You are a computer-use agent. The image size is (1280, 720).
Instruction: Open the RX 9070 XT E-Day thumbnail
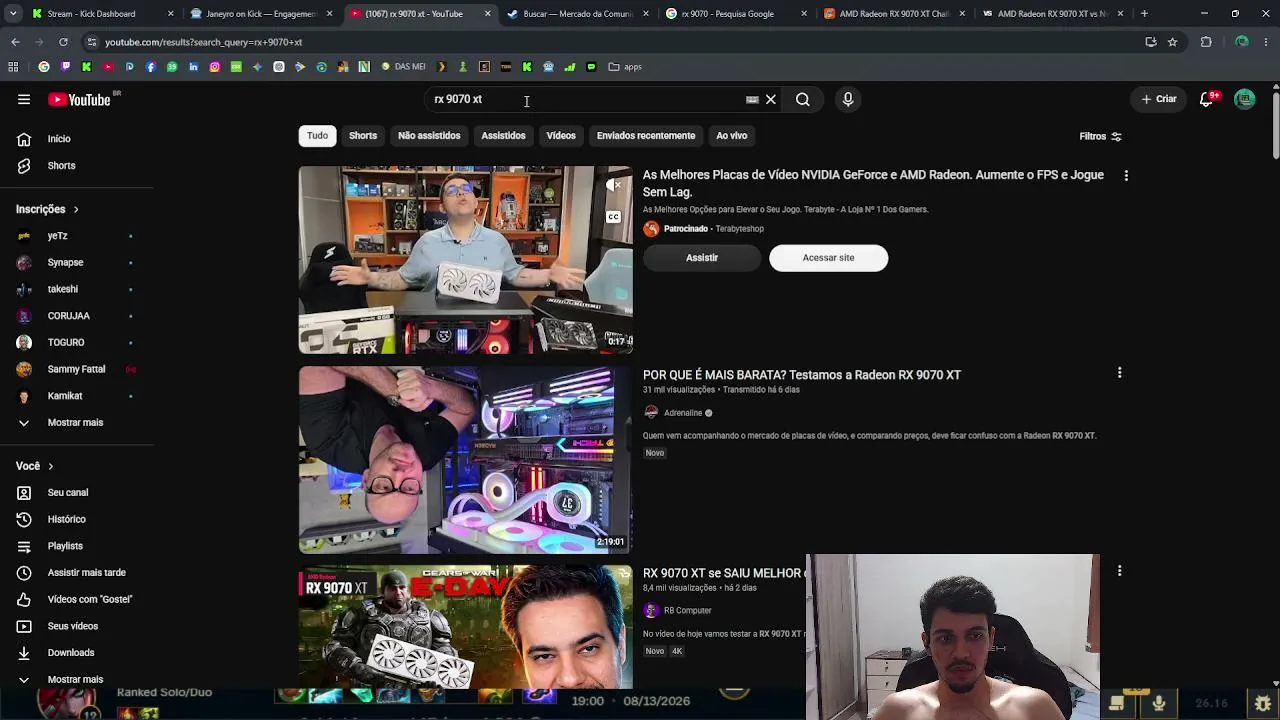466,628
